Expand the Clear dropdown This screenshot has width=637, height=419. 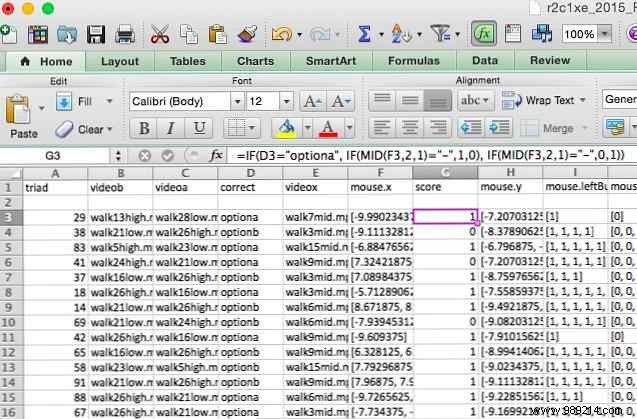tap(109, 130)
